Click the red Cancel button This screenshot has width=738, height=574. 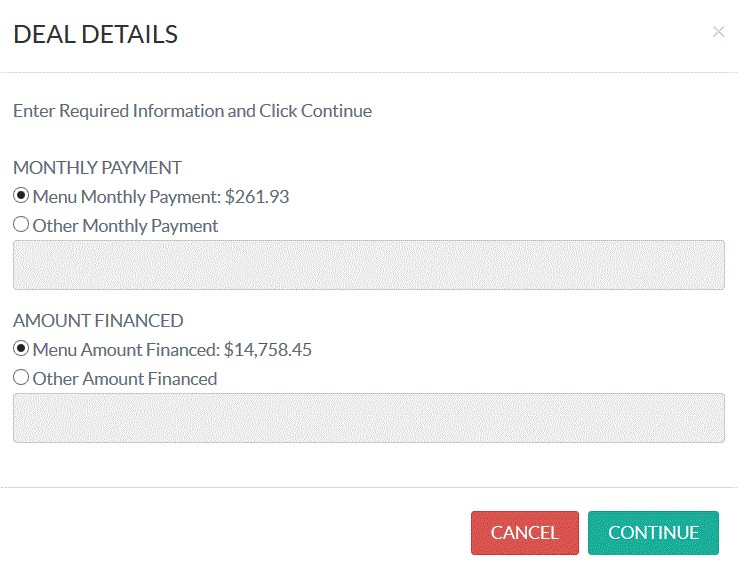[525, 533]
